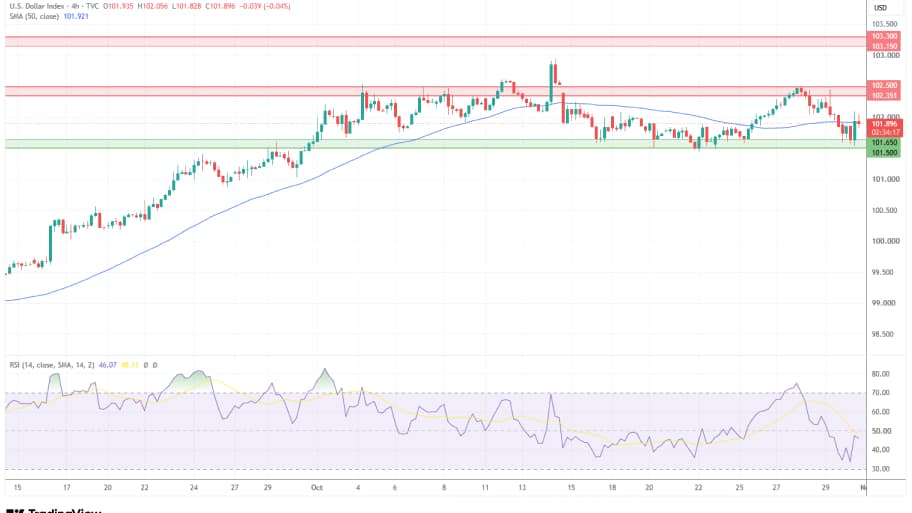
Task: Click the low price L101.828
Action: (186, 6)
